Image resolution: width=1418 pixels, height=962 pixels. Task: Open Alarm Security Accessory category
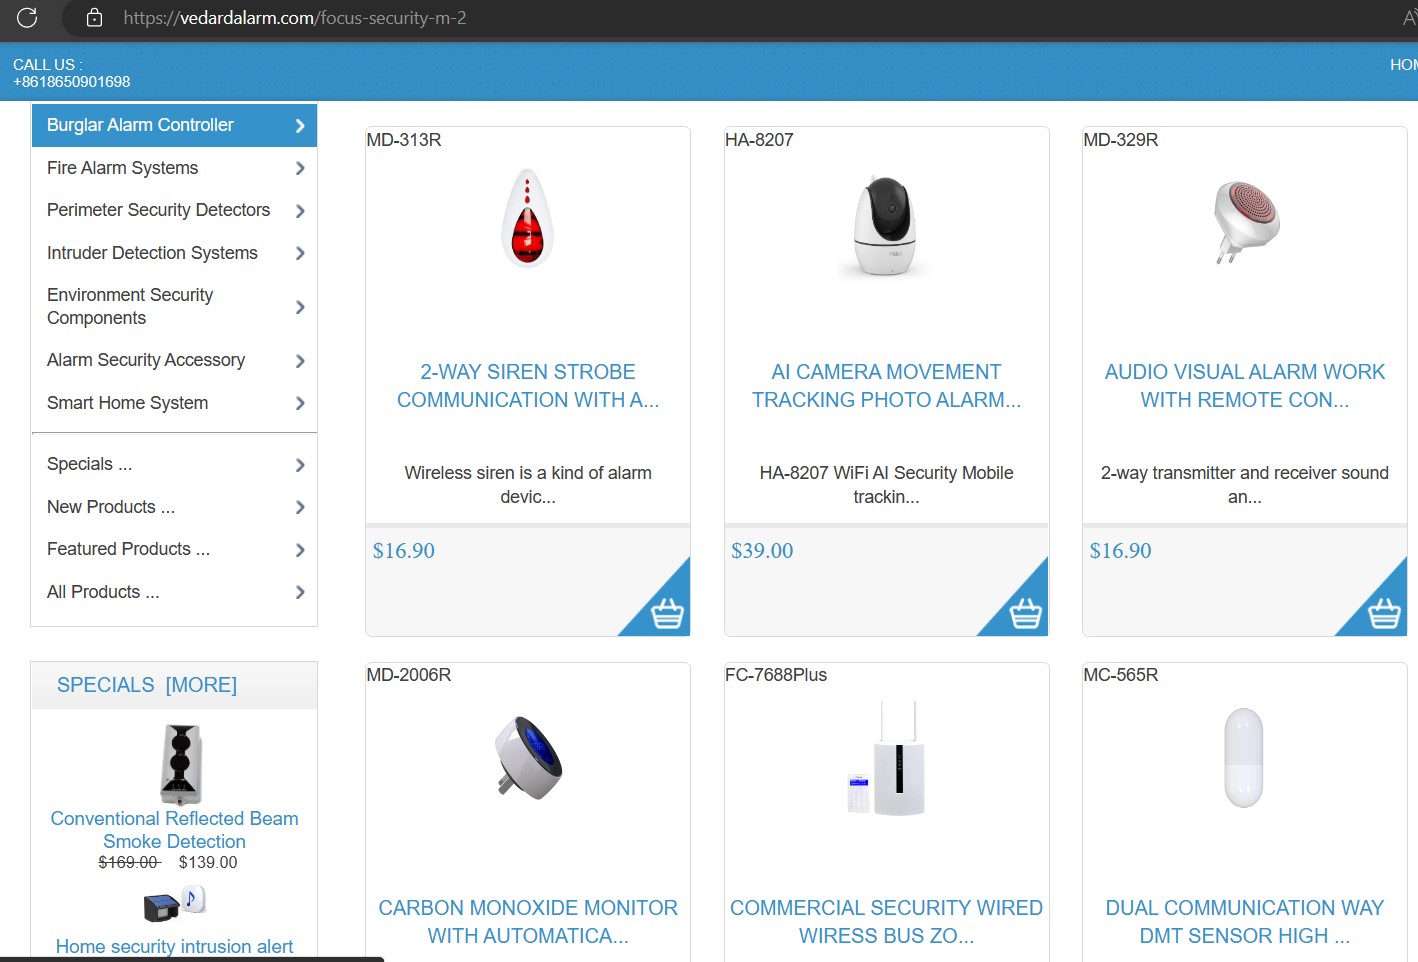(146, 360)
